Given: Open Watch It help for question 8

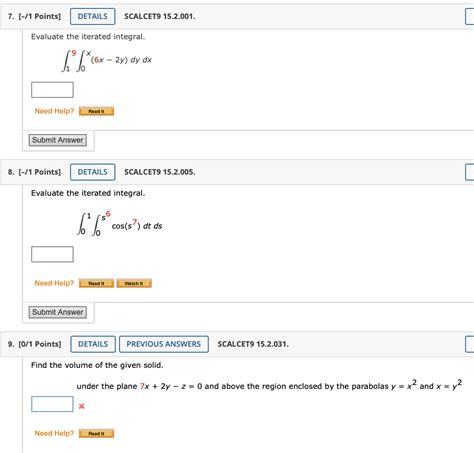Looking at the screenshot, I should (x=134, y=283).
